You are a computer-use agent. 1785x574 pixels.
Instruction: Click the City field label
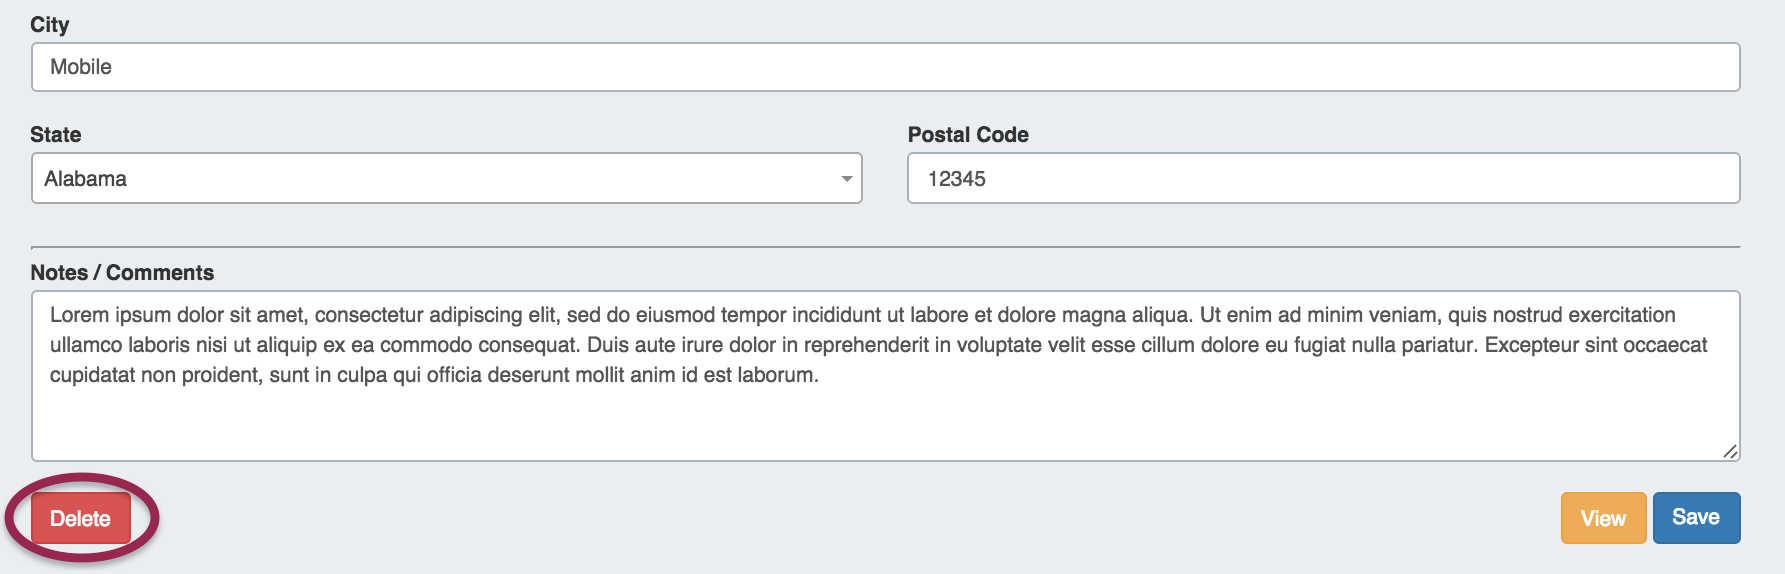pos(50,25)
